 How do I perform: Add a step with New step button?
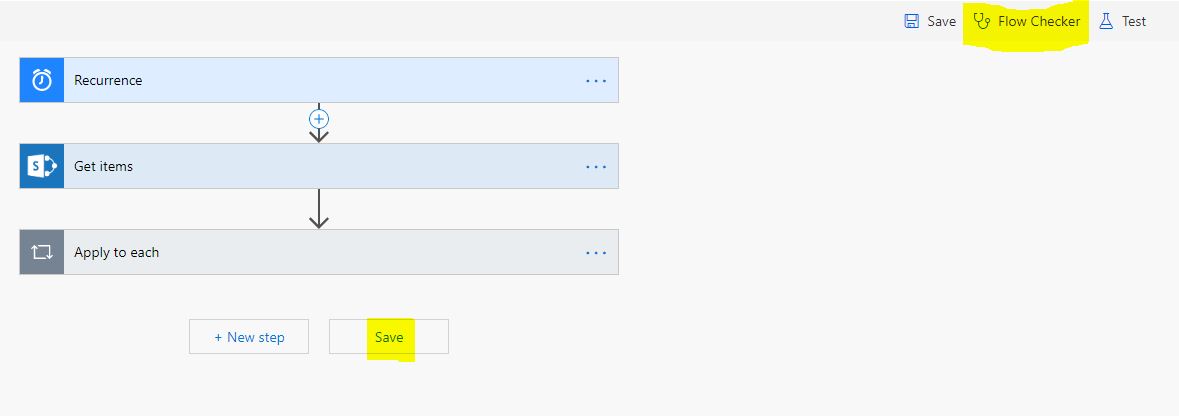pos(249,337)
